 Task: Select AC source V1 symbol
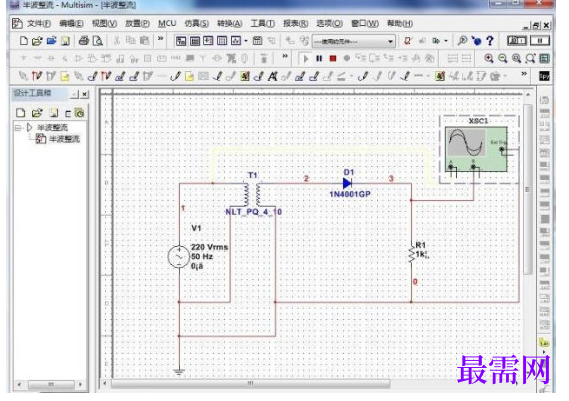tap(179, 257)
